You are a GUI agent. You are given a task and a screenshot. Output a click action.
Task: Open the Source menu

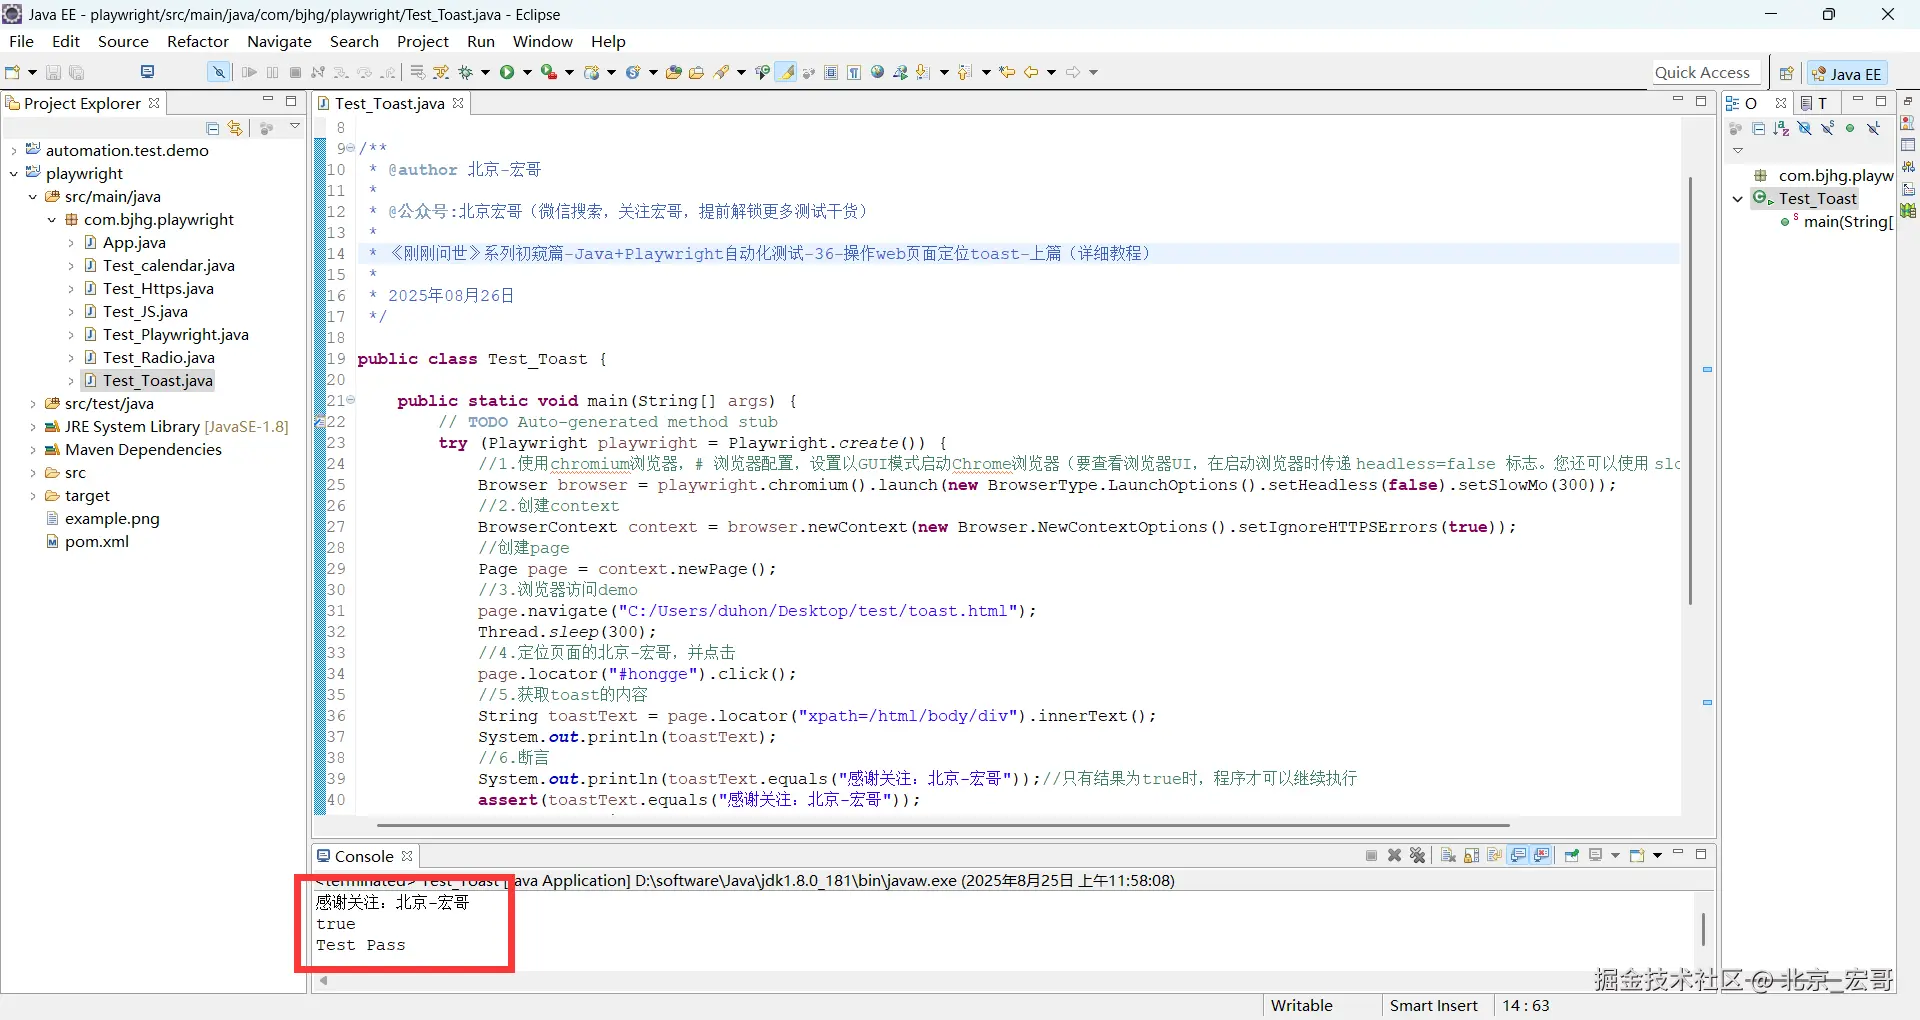[x=123, y=41]
